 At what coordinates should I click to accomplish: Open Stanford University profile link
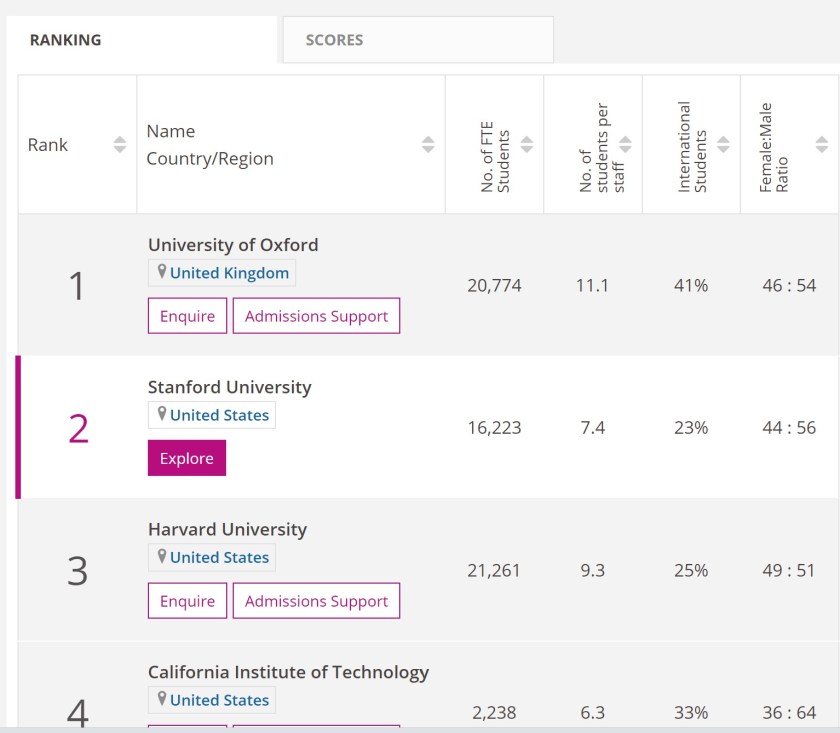click(229, 387)
